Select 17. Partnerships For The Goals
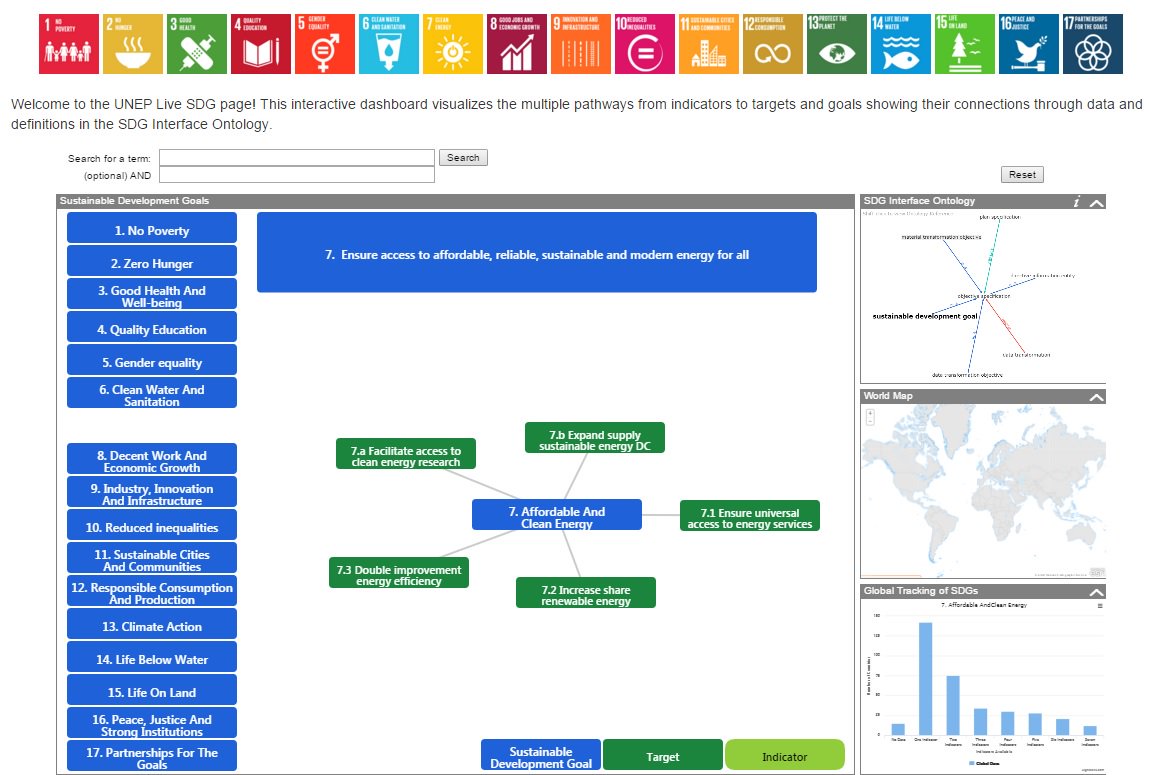Image resolution: width=1149 pixels, height=775 pixels. (x=152, y=755)
